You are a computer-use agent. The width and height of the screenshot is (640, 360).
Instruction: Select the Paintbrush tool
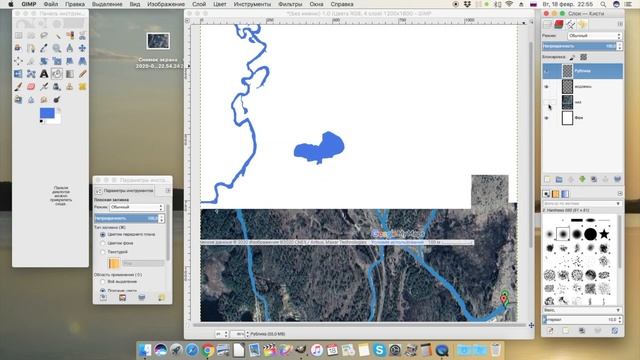click(18, 87)
